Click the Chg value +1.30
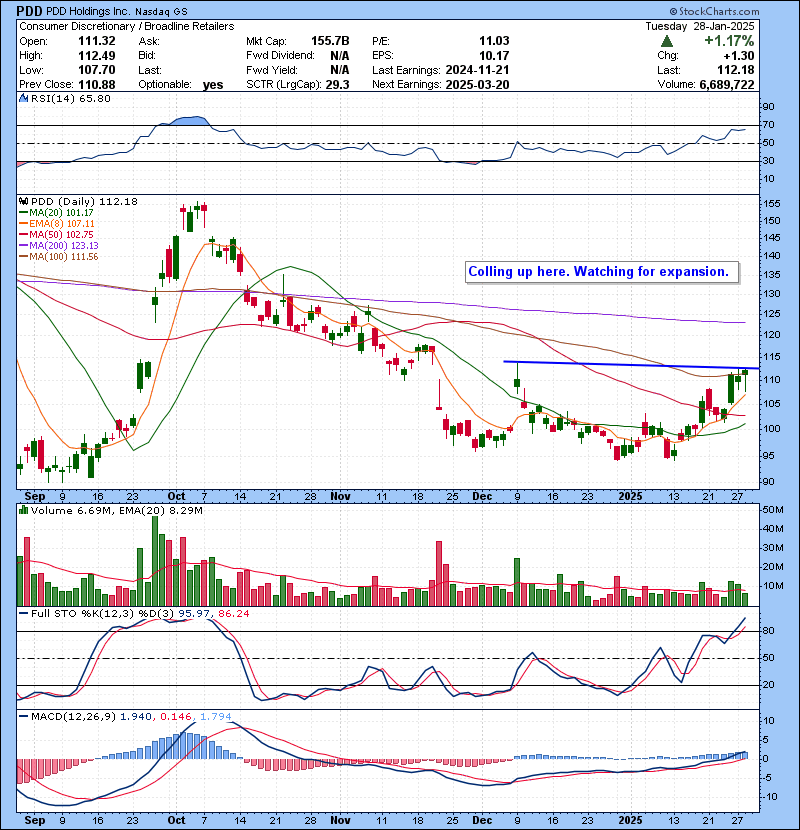 (740, 56)
